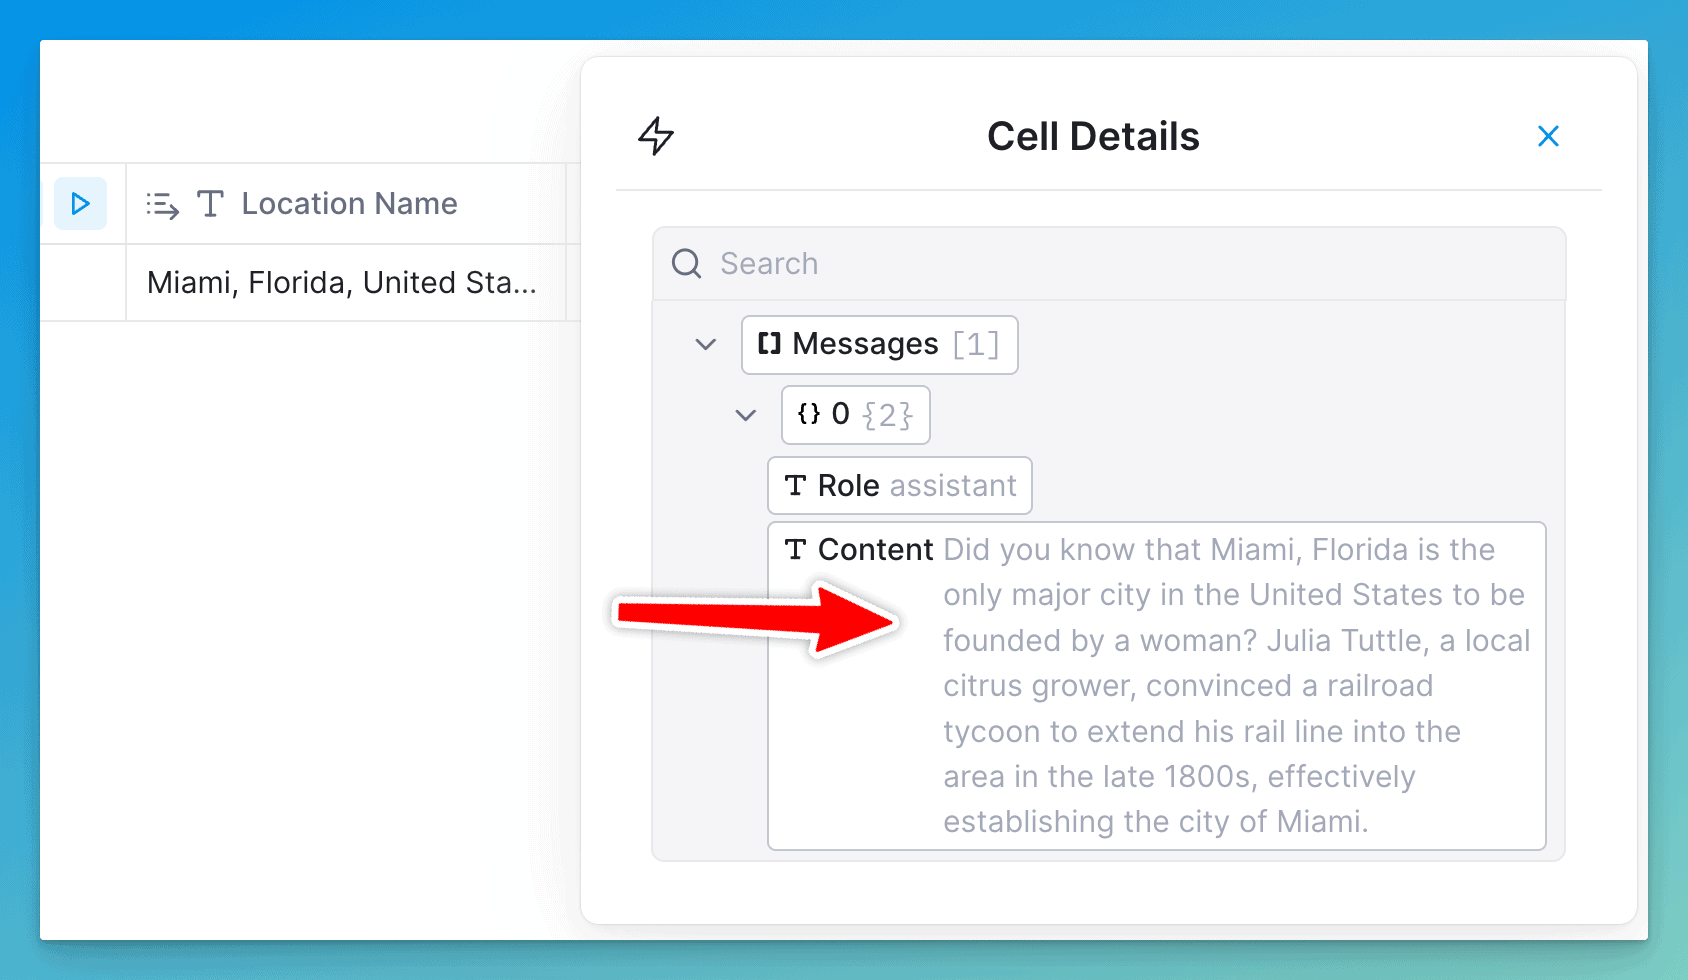The width and height of the screenshot is (1688, 980).
Task: Click the Cell Details panel title
Action: coord(1093,137)
